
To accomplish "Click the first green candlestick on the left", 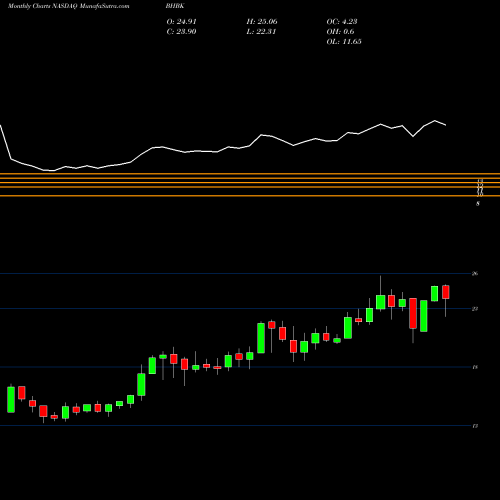I will [11, 399].
